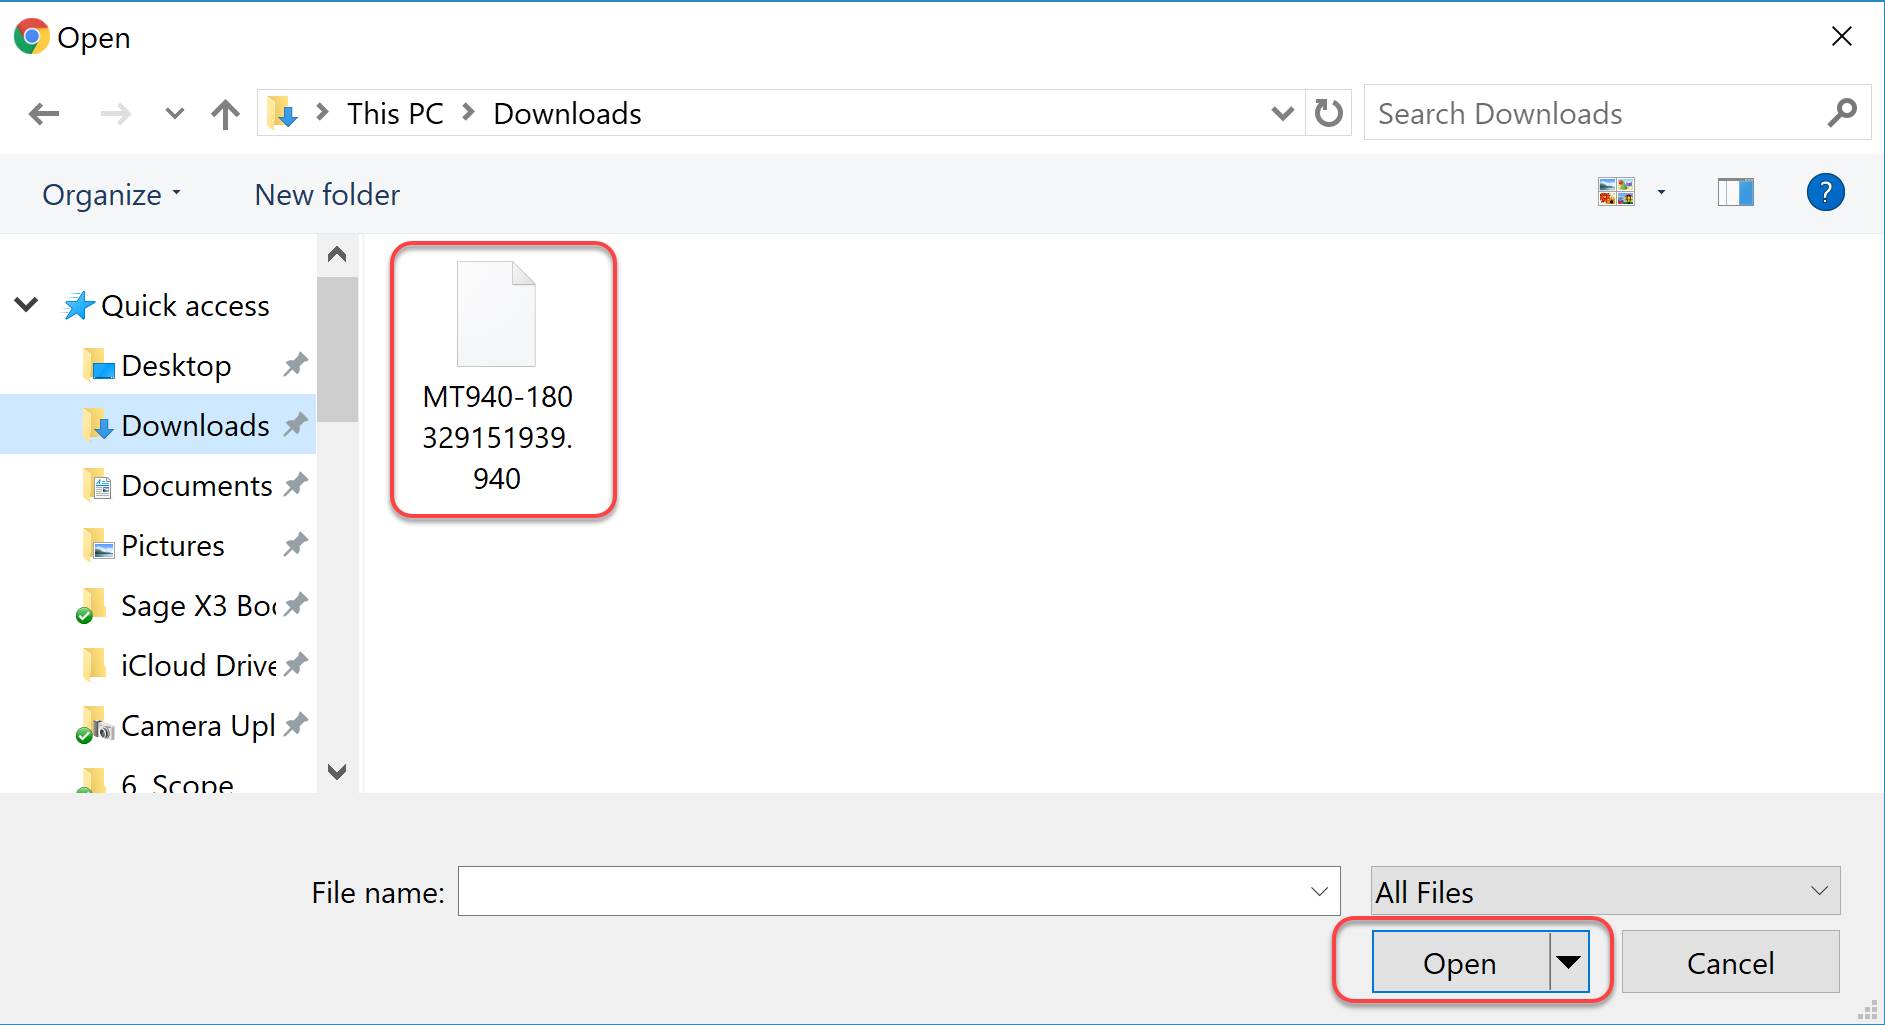Click the Back navigation arrow
Screen dimensions: 1885x1025
click(x=44, y=114)
